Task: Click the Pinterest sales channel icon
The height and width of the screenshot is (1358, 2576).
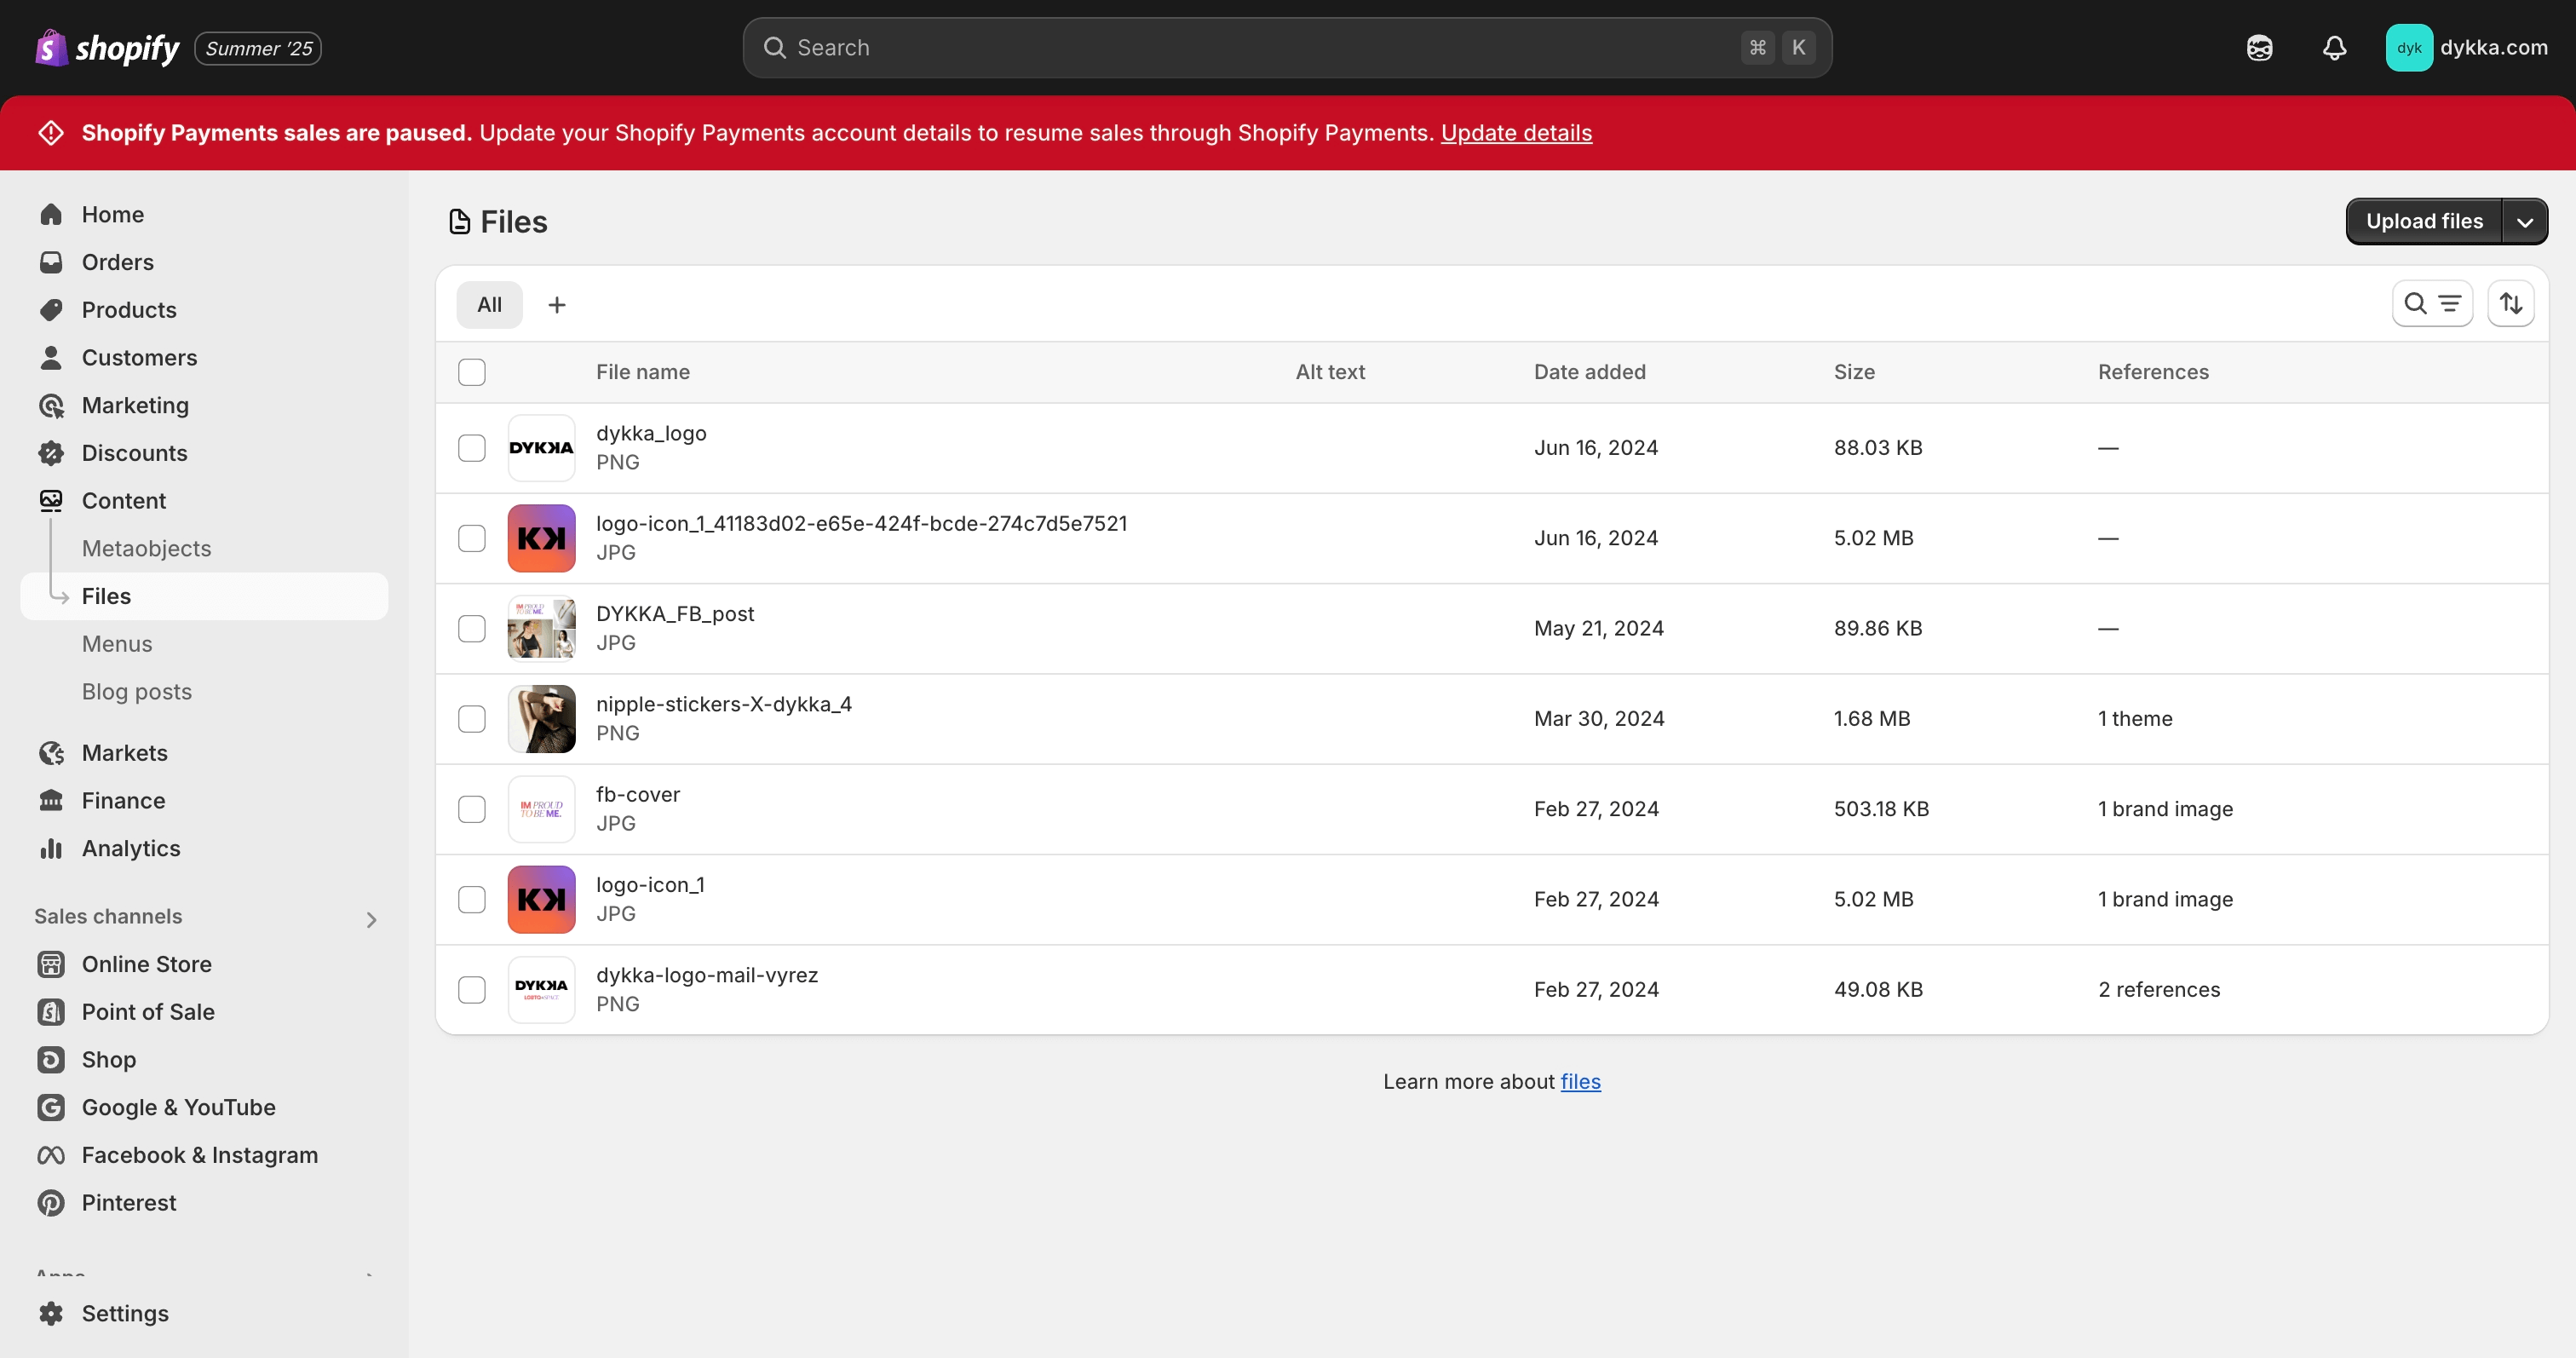Action: [x=51, y=1203]
